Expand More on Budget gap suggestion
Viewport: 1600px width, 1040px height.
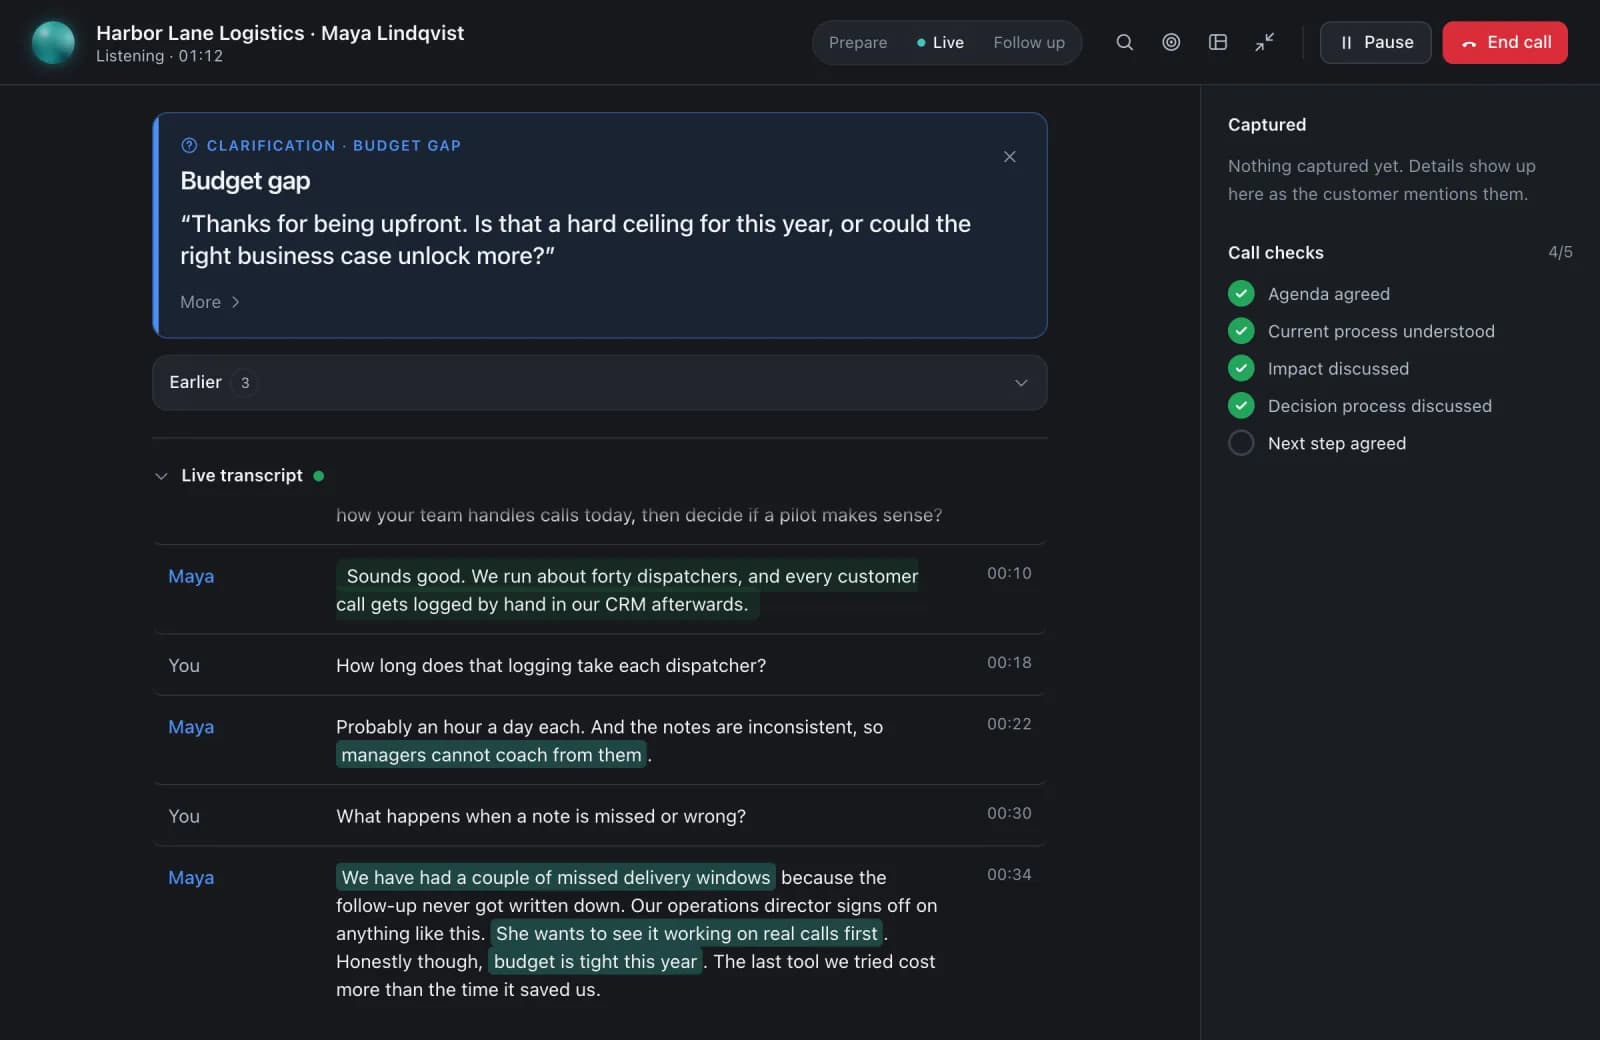click(x=210, y=302)
